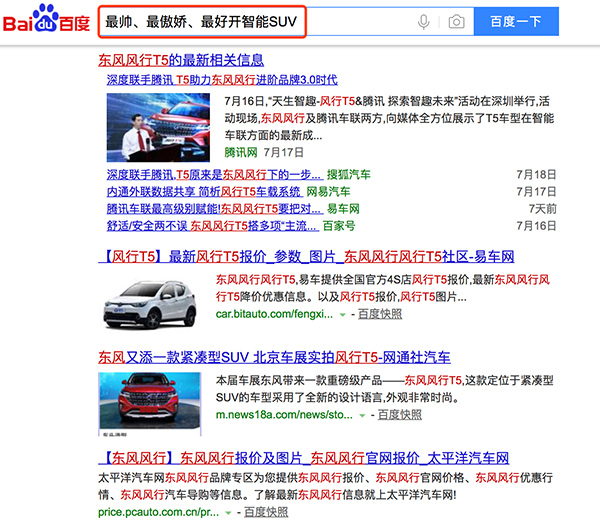Expand dropdown arrow next to price.pcauto.com.cn URL

coord(228,513)
